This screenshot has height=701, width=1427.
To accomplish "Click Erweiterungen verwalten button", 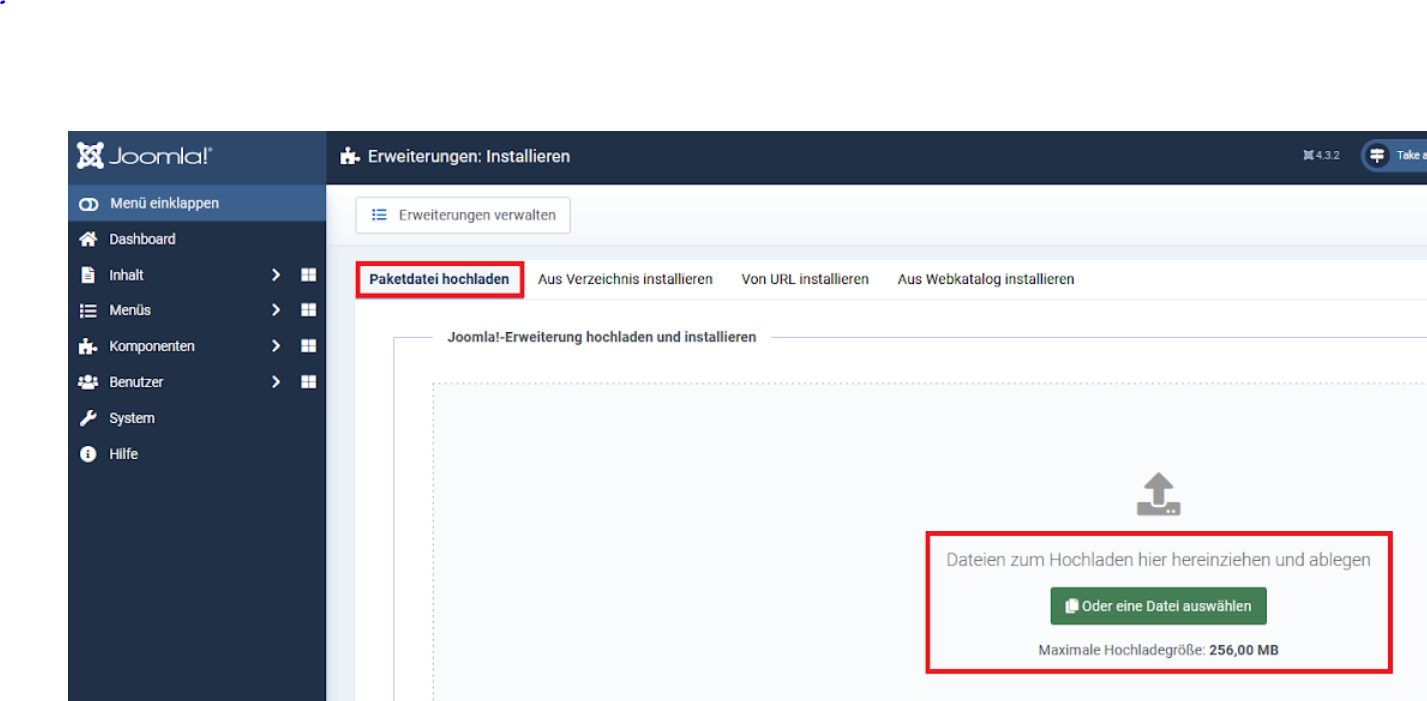I will point(463,215).
